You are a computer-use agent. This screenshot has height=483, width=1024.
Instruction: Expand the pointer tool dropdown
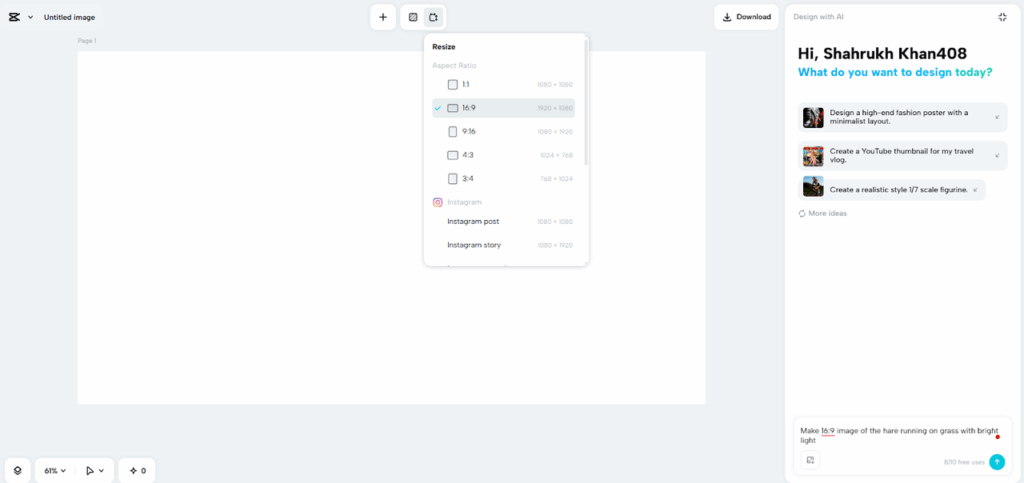click(x=100, y=470)
